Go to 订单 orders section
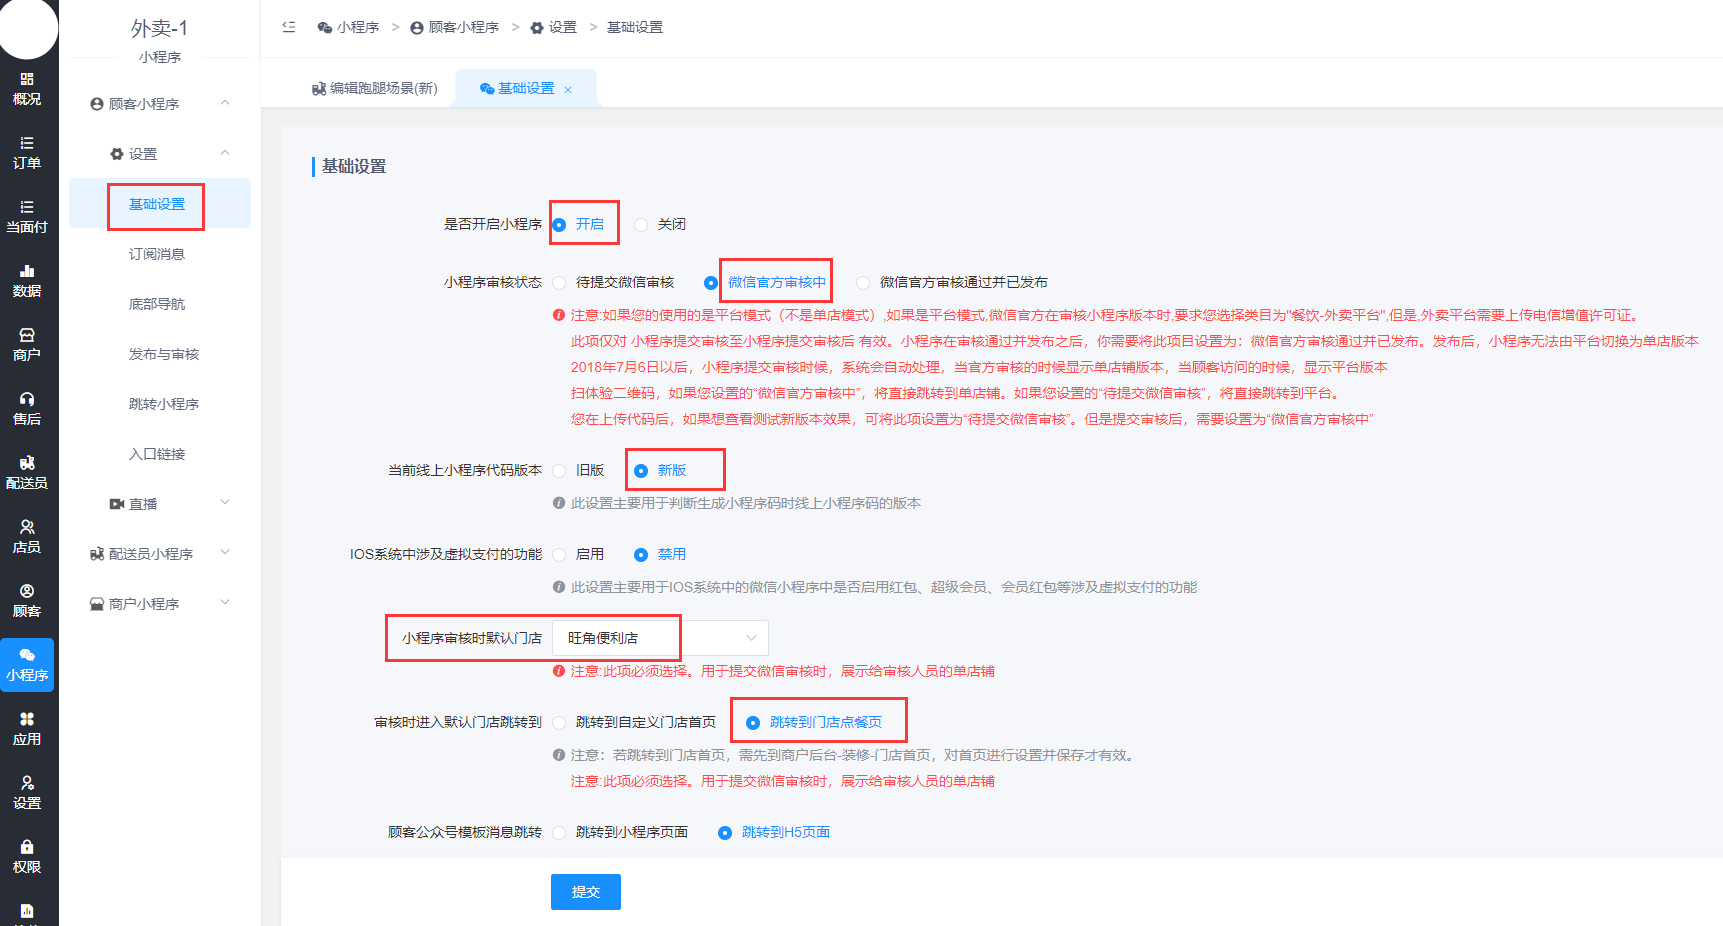1723x926 pixels. [27, 153]
